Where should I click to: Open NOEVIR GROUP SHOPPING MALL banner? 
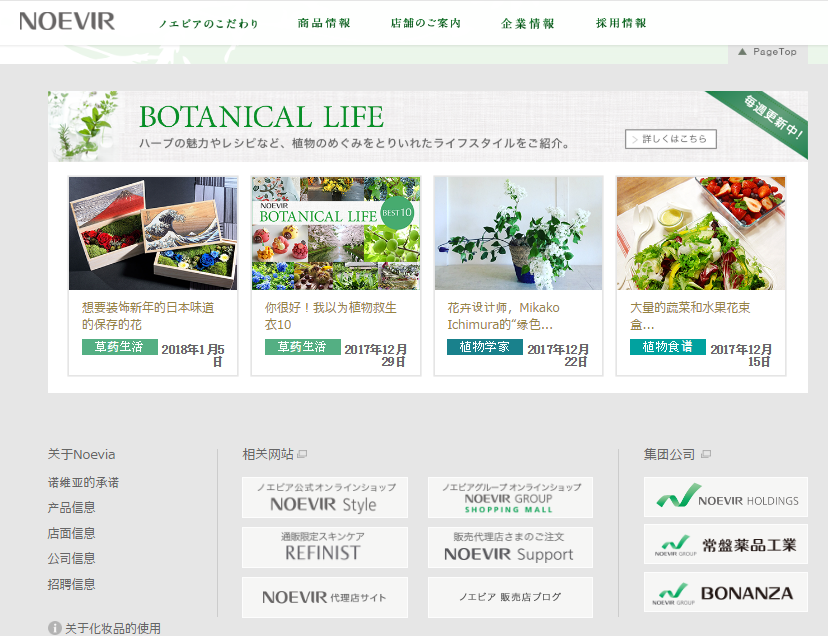[x=510, y=498]
